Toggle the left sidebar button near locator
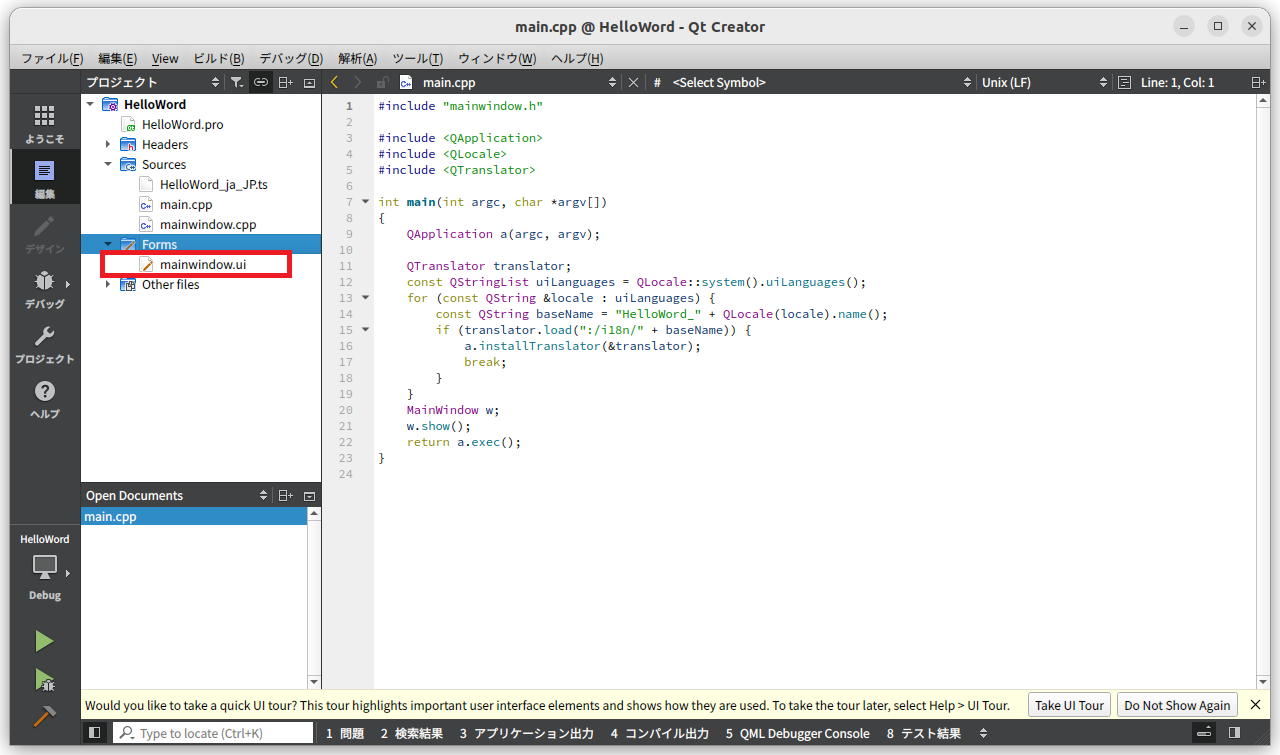This screenshot has width=1280, height=755. pyautogui.click(x=94, y=733)
